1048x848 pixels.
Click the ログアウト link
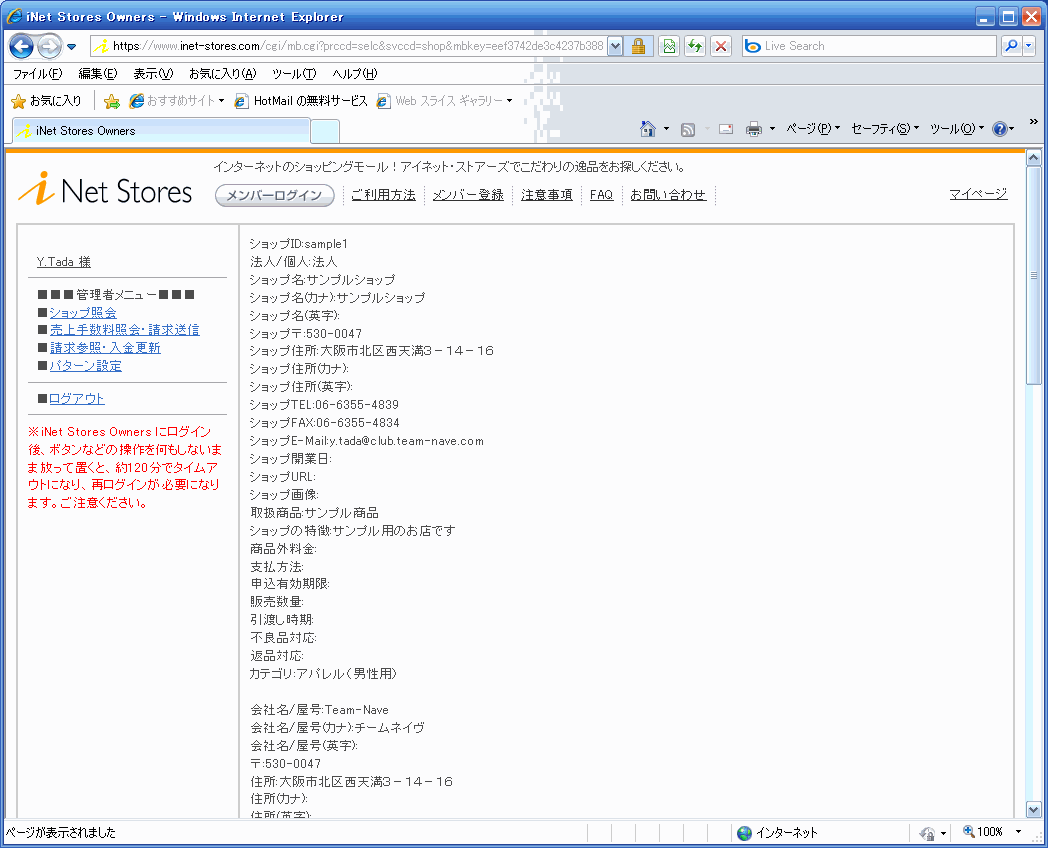point(77,399)
